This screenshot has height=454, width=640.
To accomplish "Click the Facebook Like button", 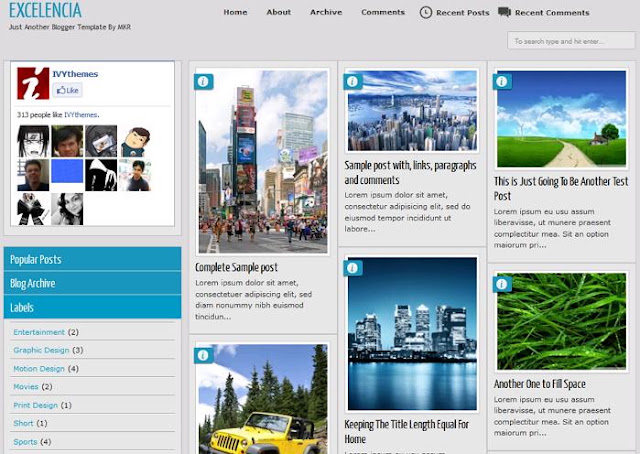I will (67, 91).
